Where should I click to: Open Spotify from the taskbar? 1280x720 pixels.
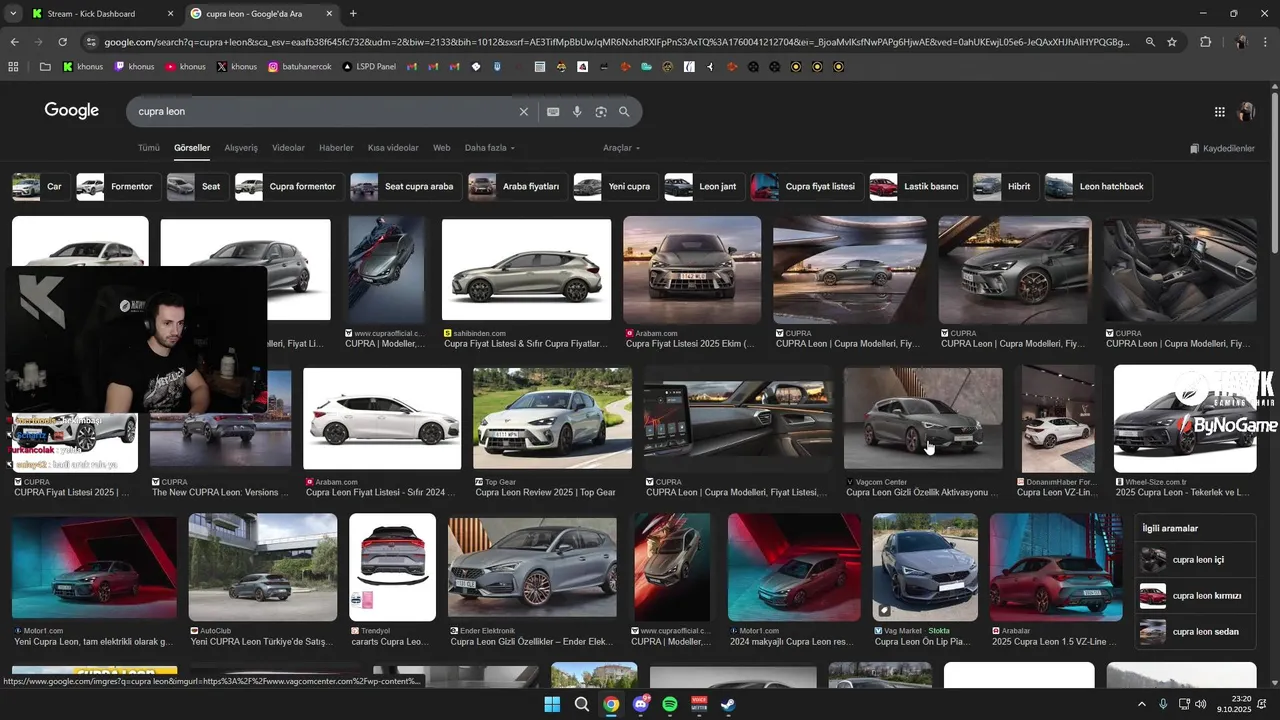click(670, 704)
